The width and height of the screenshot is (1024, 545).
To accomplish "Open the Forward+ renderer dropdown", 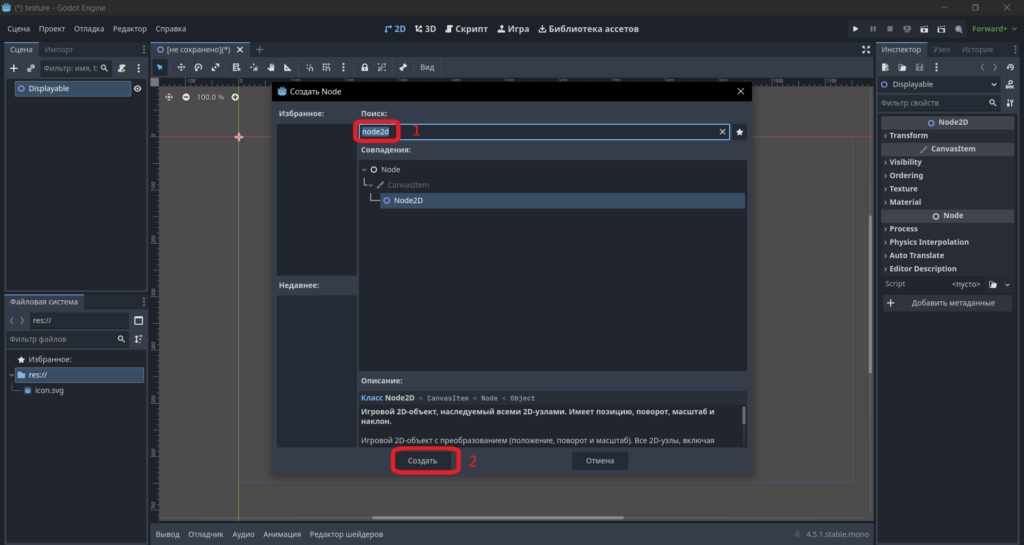I will [x=994, y=29].
